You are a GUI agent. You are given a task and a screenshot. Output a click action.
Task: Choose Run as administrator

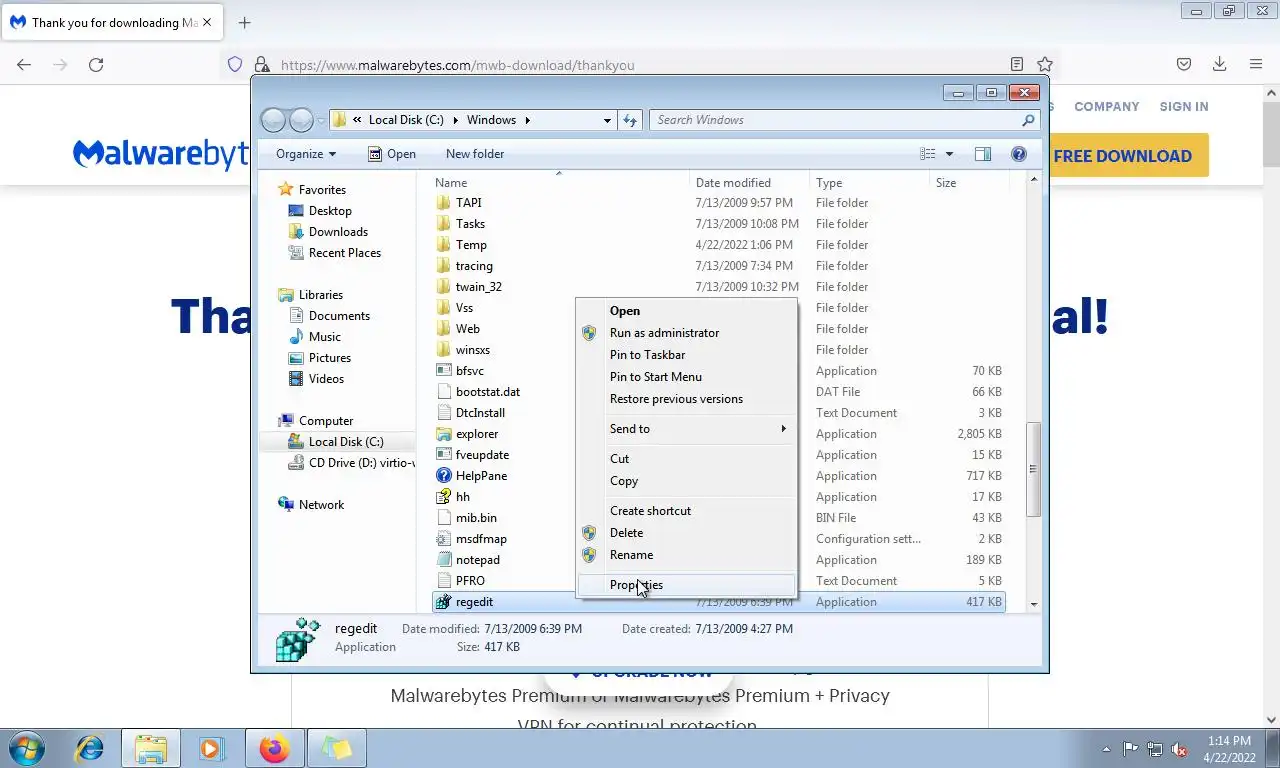(x=686, y=333)
